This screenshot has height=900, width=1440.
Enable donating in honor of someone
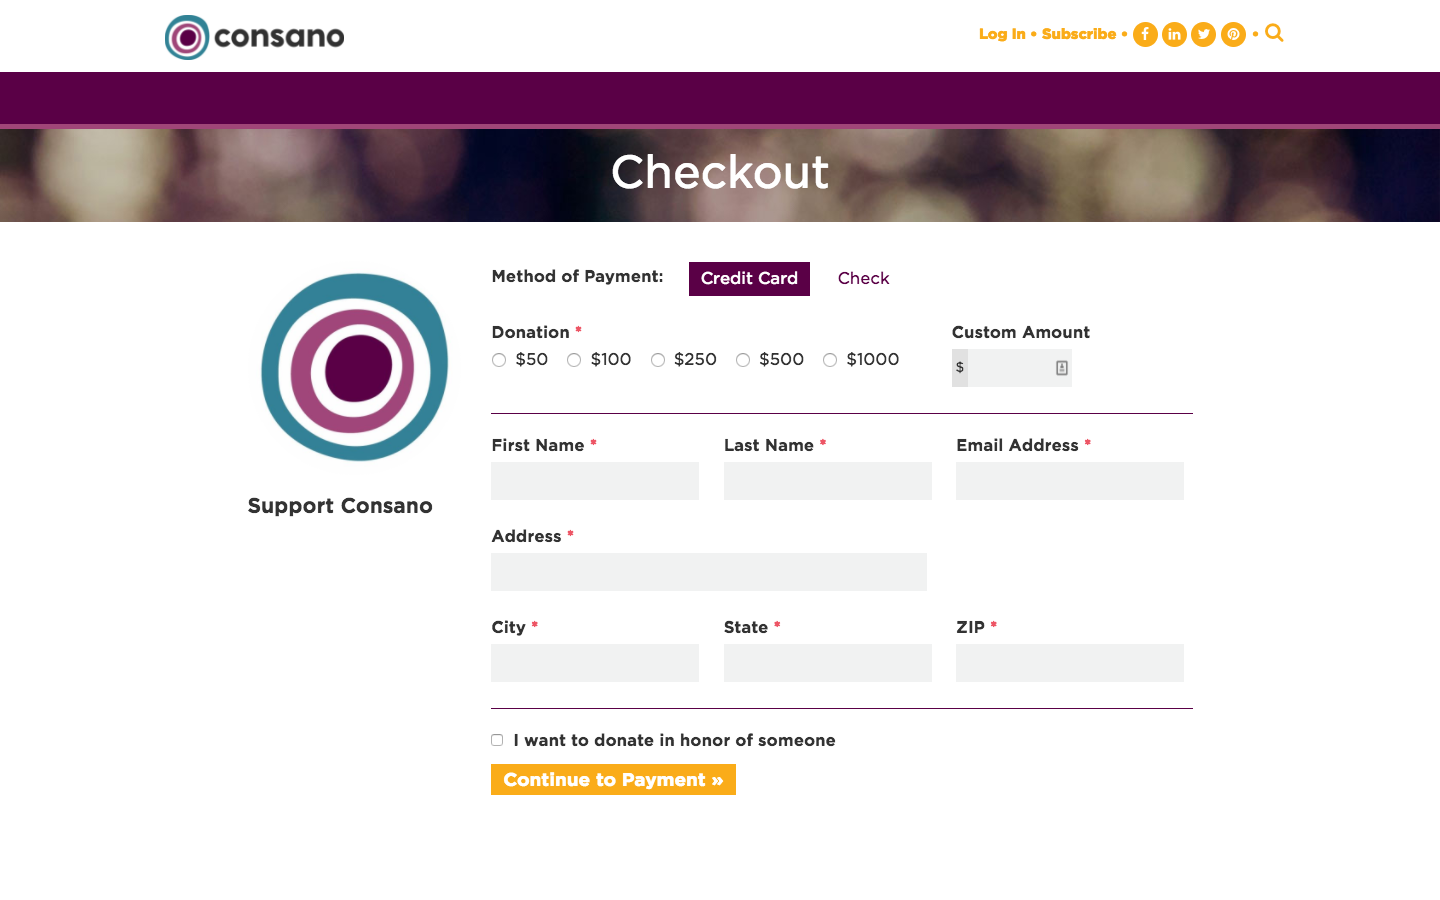(x=497, y=740)
